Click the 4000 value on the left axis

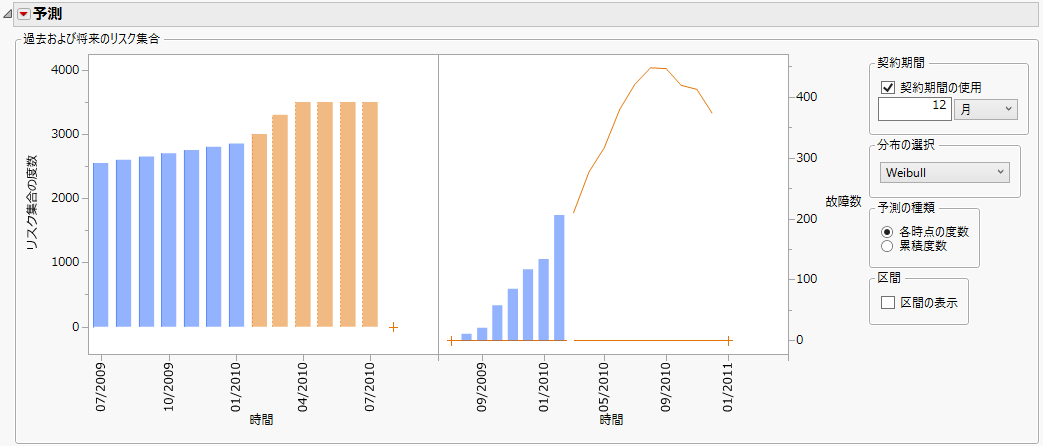coord(65,70)
